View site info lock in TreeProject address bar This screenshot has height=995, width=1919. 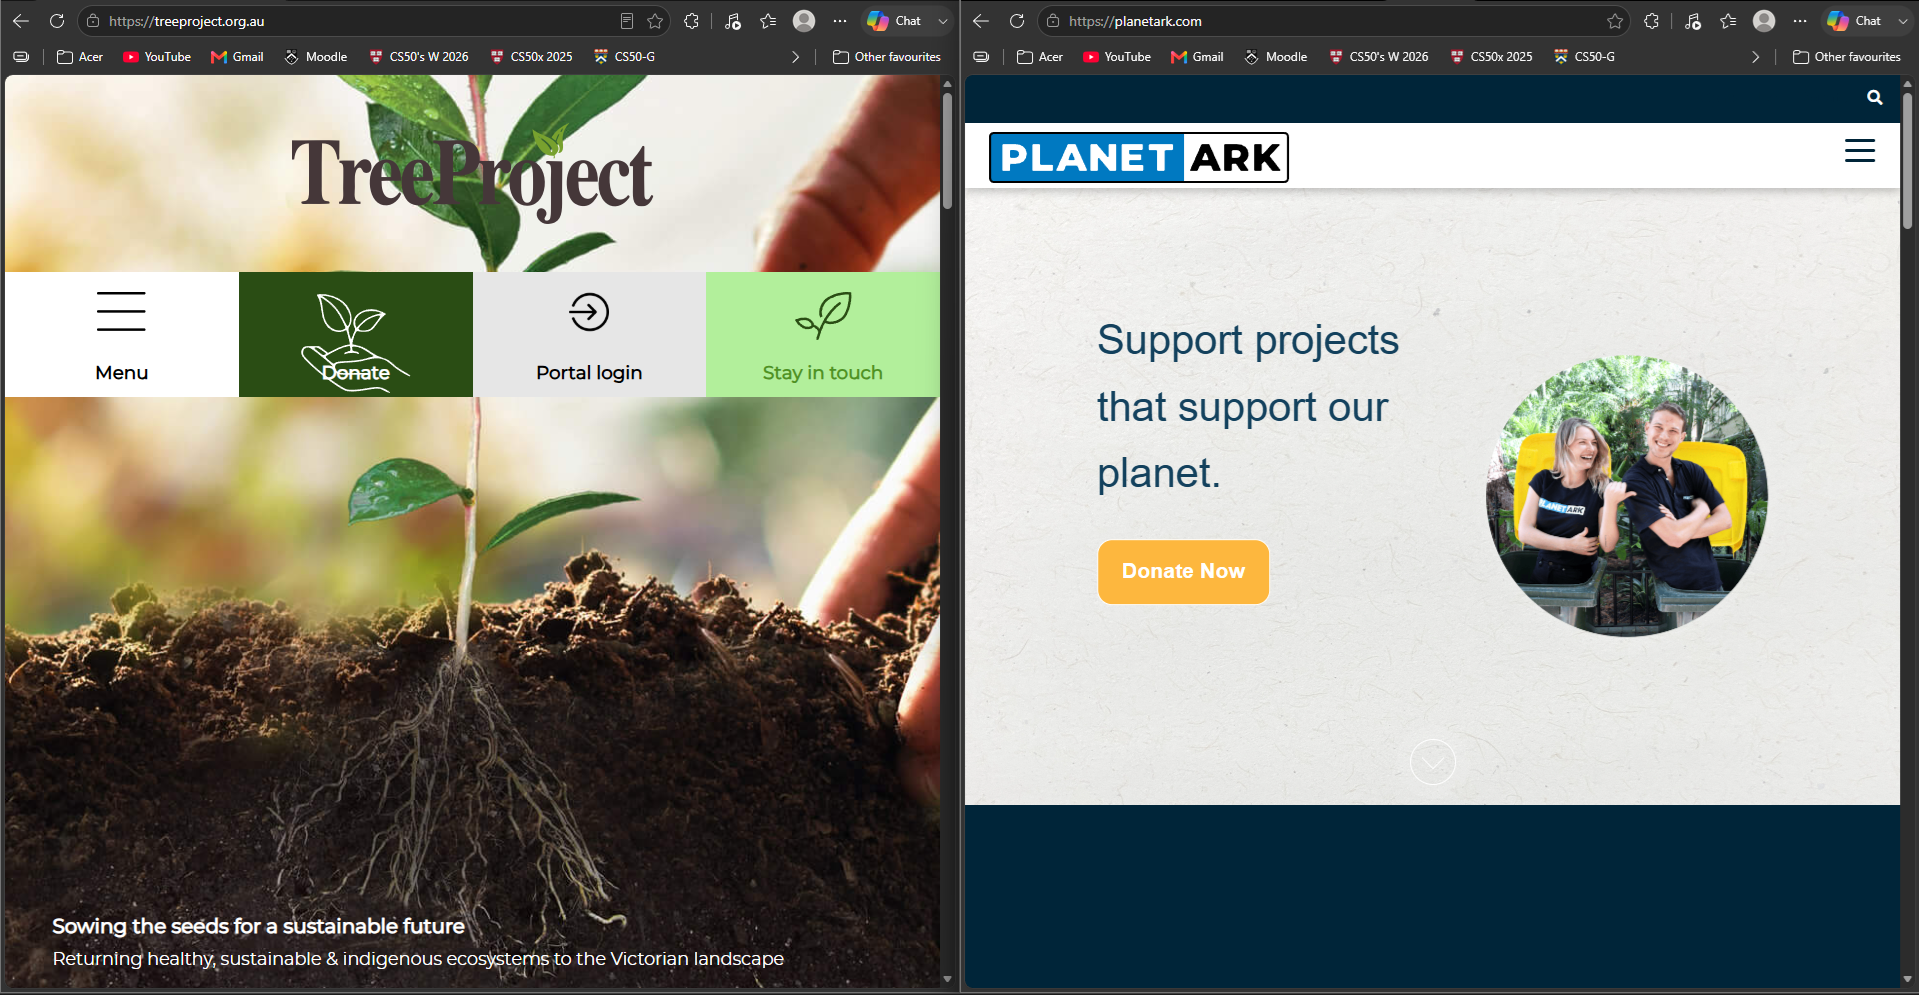[93, 21]
